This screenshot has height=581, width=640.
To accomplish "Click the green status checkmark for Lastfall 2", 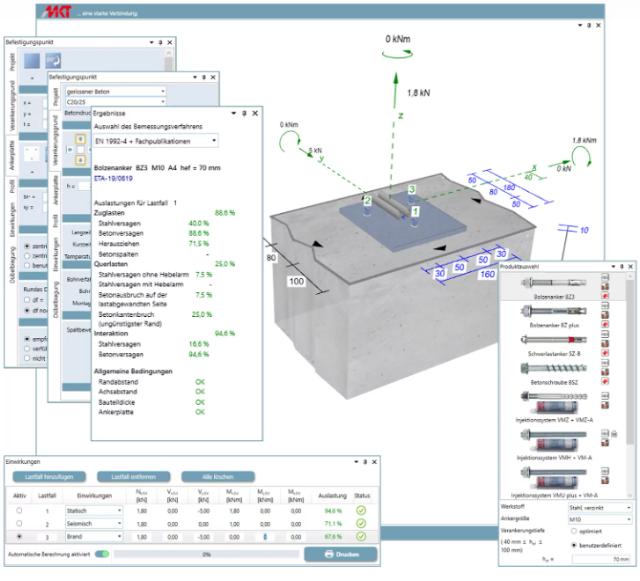I will point(361,523).
